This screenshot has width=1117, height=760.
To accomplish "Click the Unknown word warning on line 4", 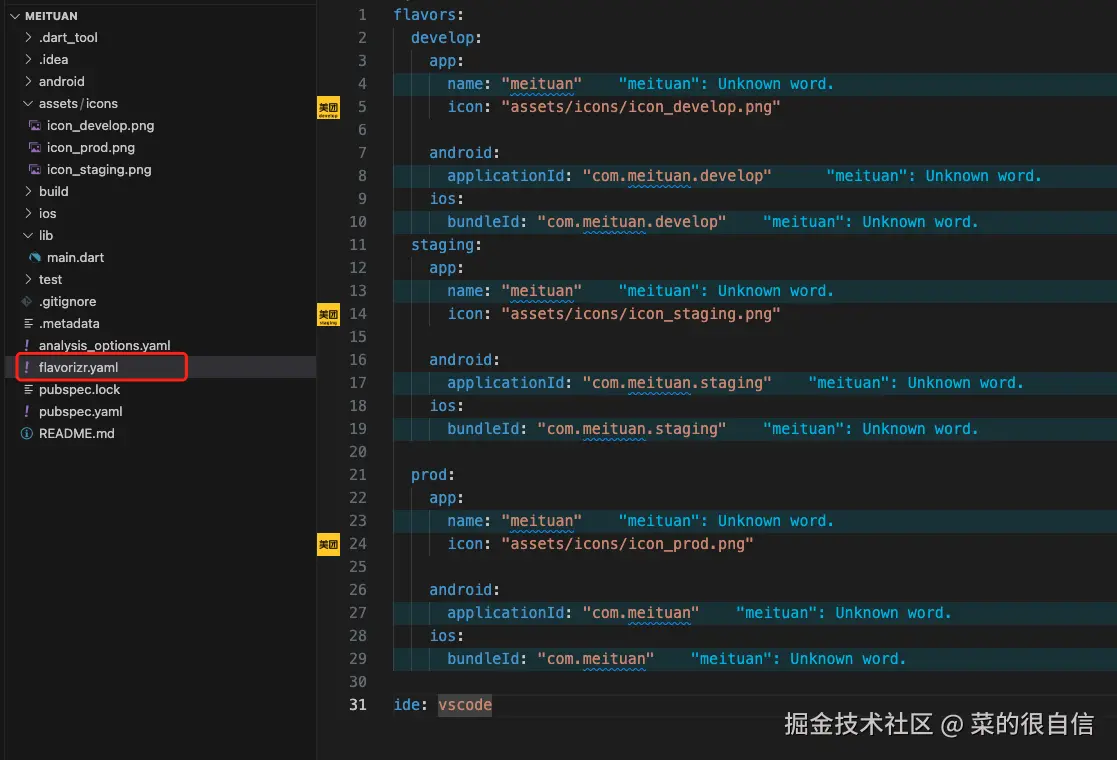I will pos(726,83).
